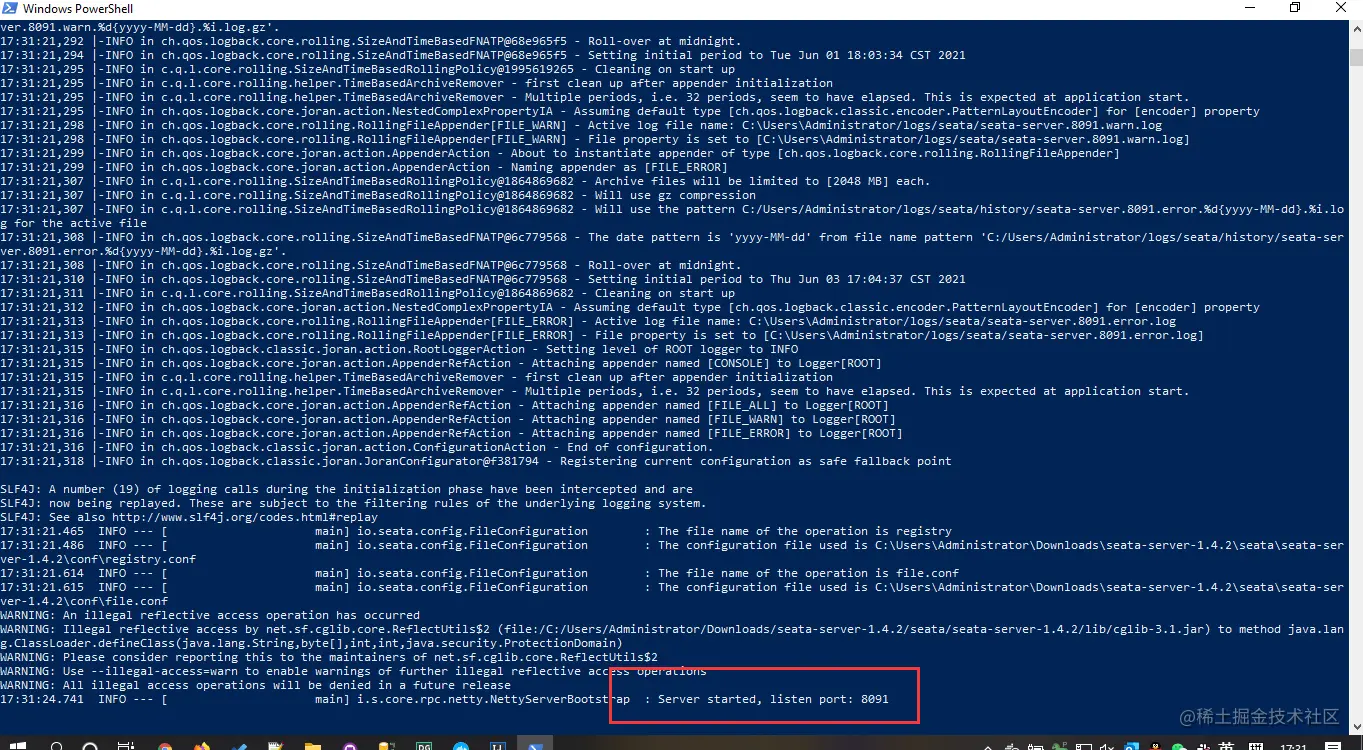
Task: Open Visual Studio Code from the taskbar
Action: click(x=238, y=745)
